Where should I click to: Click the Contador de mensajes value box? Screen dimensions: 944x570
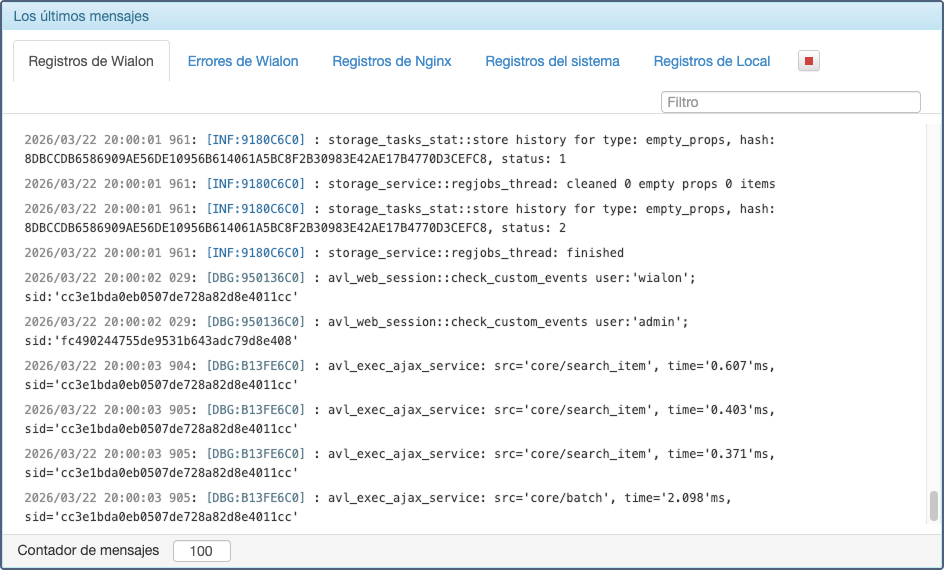click(x=201, y=551)
